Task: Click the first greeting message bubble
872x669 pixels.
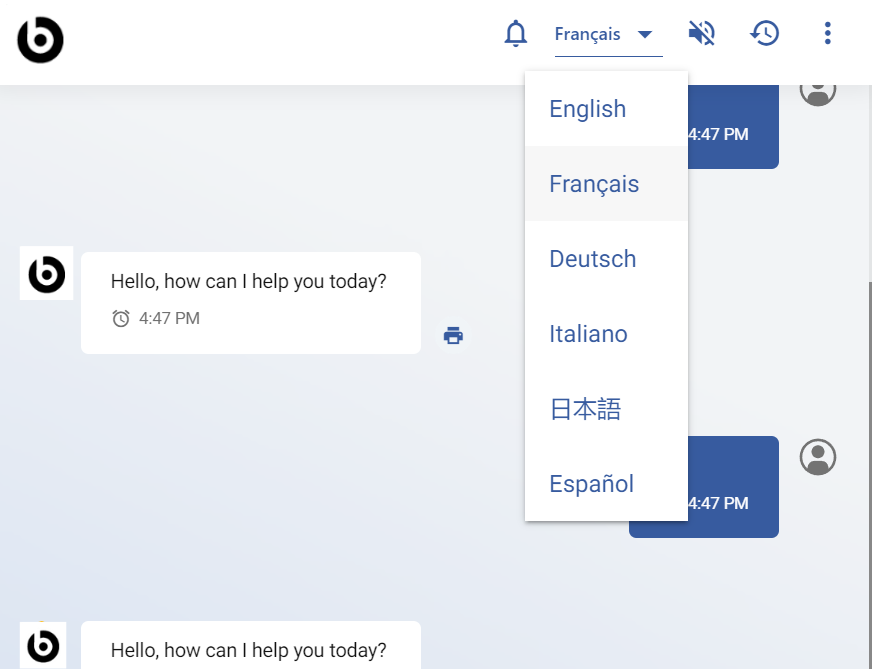Action: 250,302
